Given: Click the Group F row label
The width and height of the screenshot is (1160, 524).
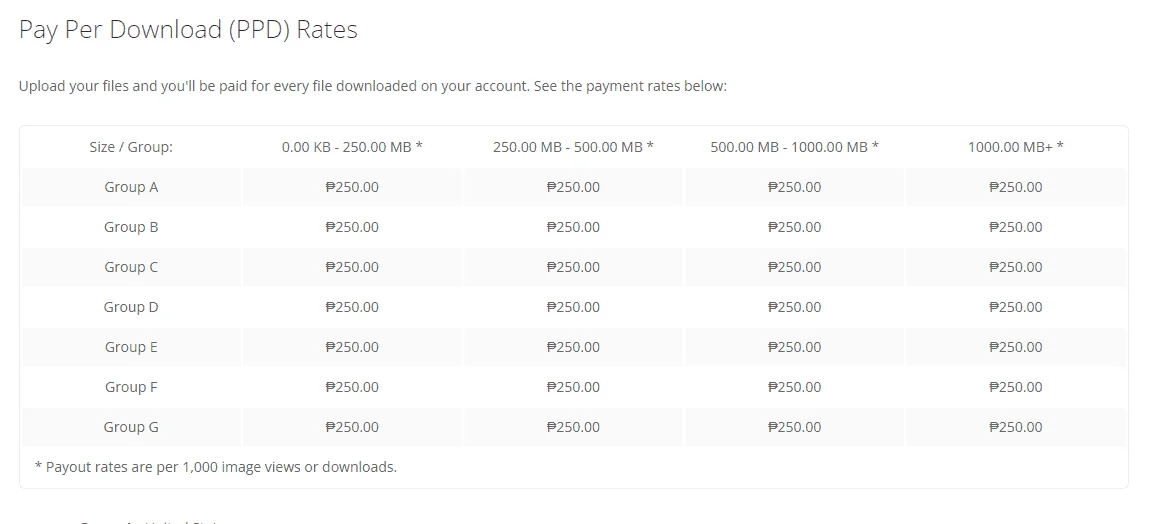Looking at the screenshot, I should (x=131, y=387).
